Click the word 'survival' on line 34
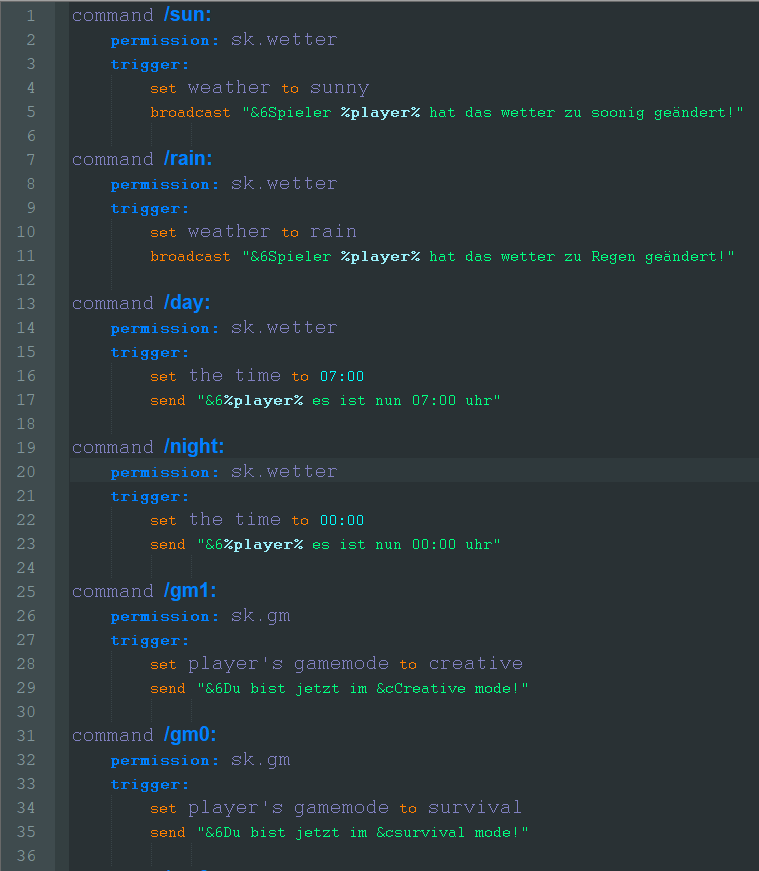This screenshot has width=759, height=871. (475, 808)
